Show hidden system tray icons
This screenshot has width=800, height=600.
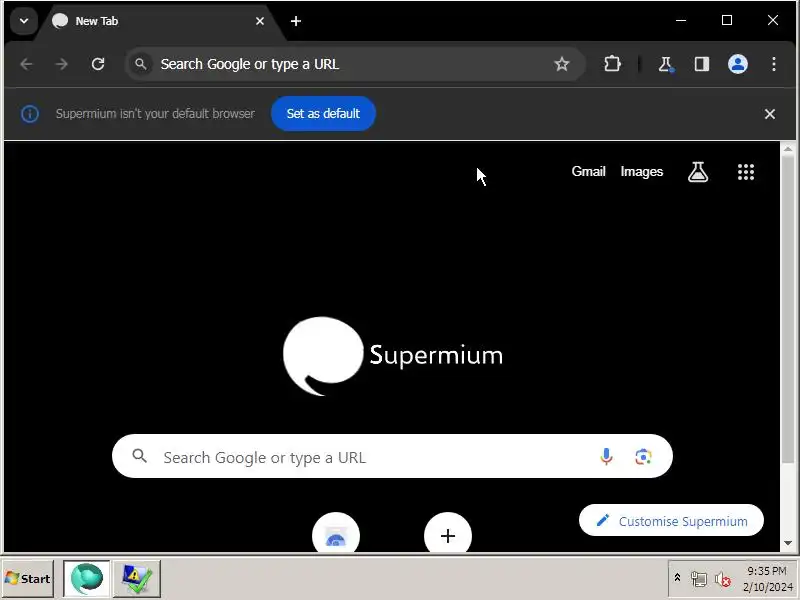(x=677, y=578)
